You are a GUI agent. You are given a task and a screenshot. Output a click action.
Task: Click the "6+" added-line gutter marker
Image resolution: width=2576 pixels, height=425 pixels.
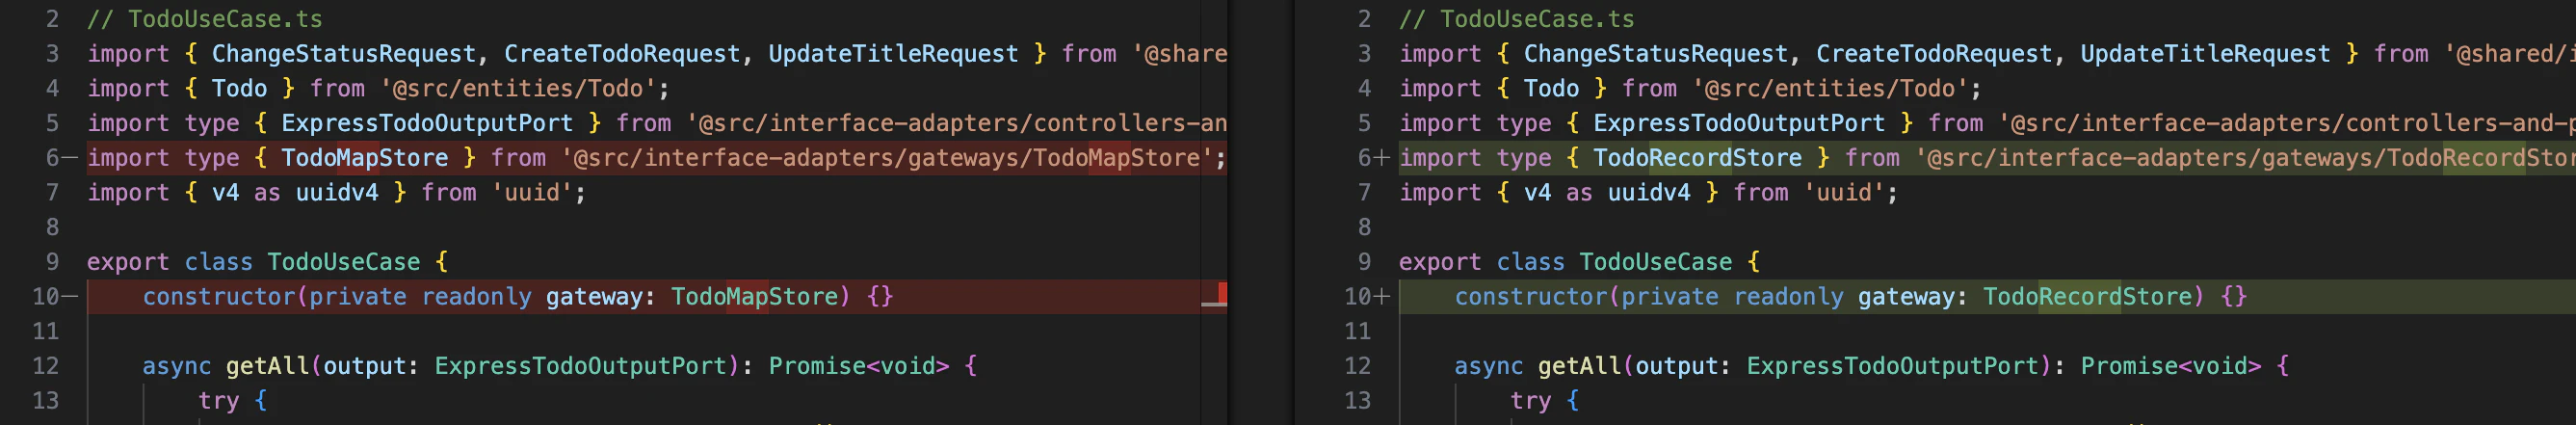pyautogui.click(x=1374, y=158)
